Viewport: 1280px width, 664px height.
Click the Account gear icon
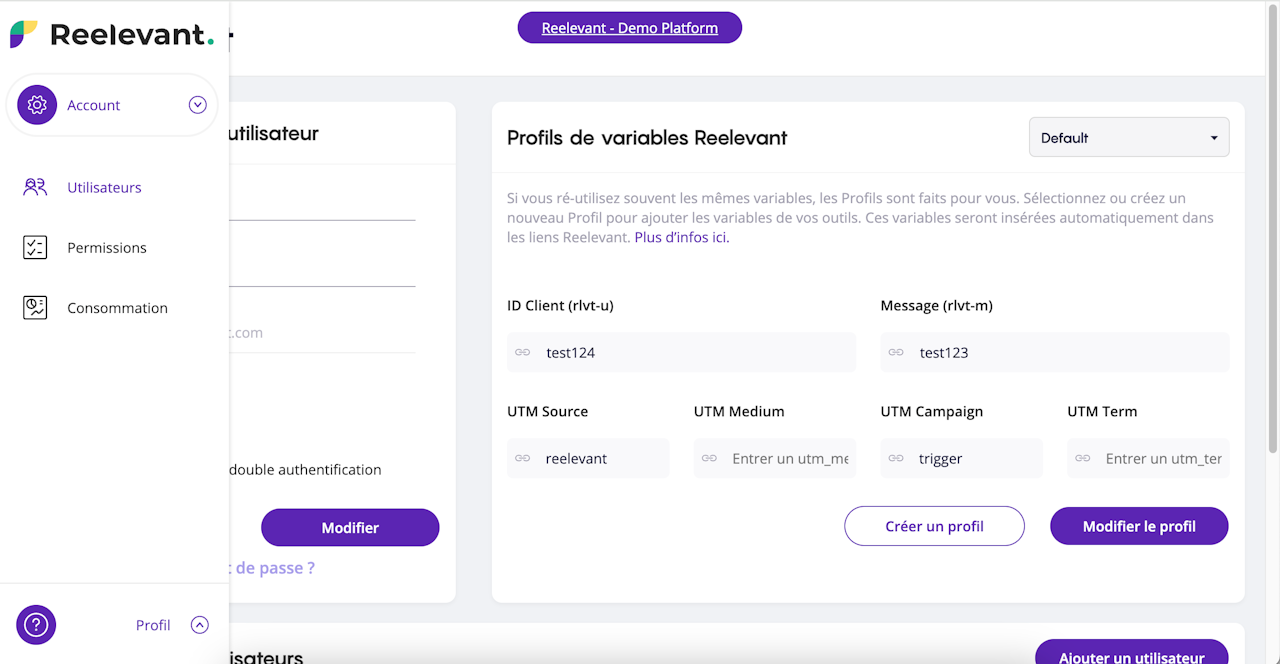tap(37, 105)
